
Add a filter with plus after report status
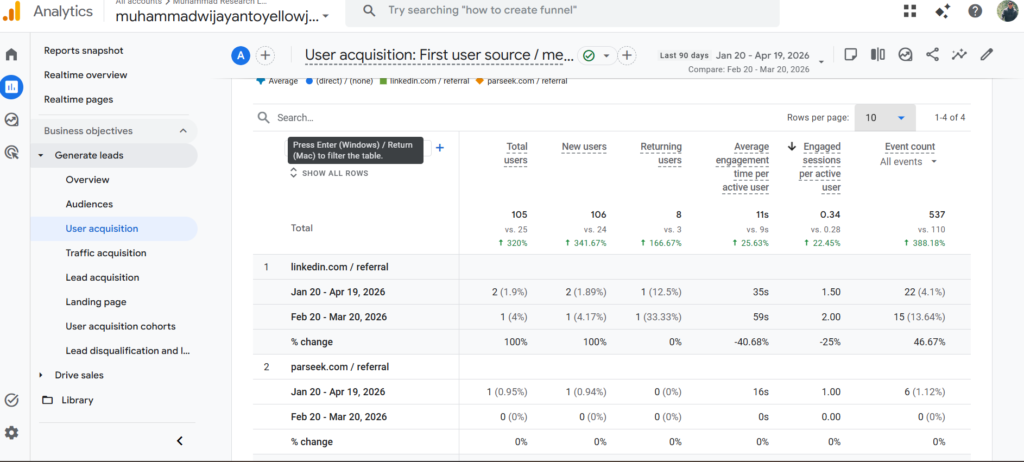click(x=626, y=56)
